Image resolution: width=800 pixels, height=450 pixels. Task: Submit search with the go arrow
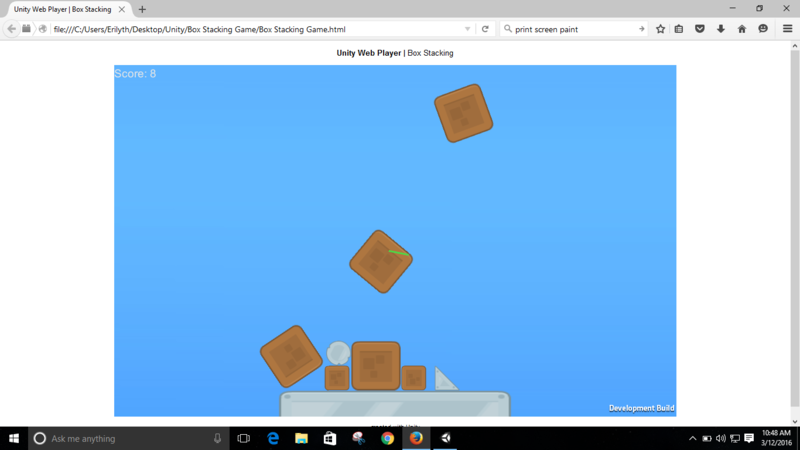(x=641, y=29)
